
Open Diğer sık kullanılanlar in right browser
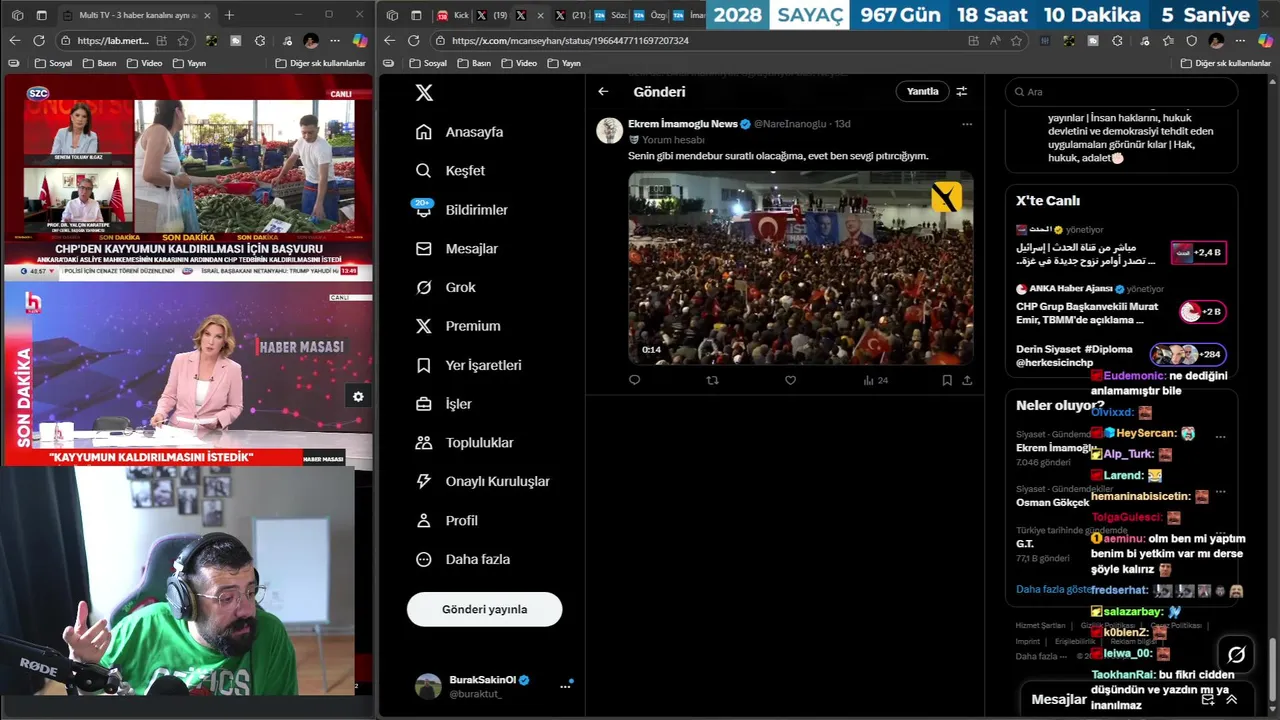1226,63
